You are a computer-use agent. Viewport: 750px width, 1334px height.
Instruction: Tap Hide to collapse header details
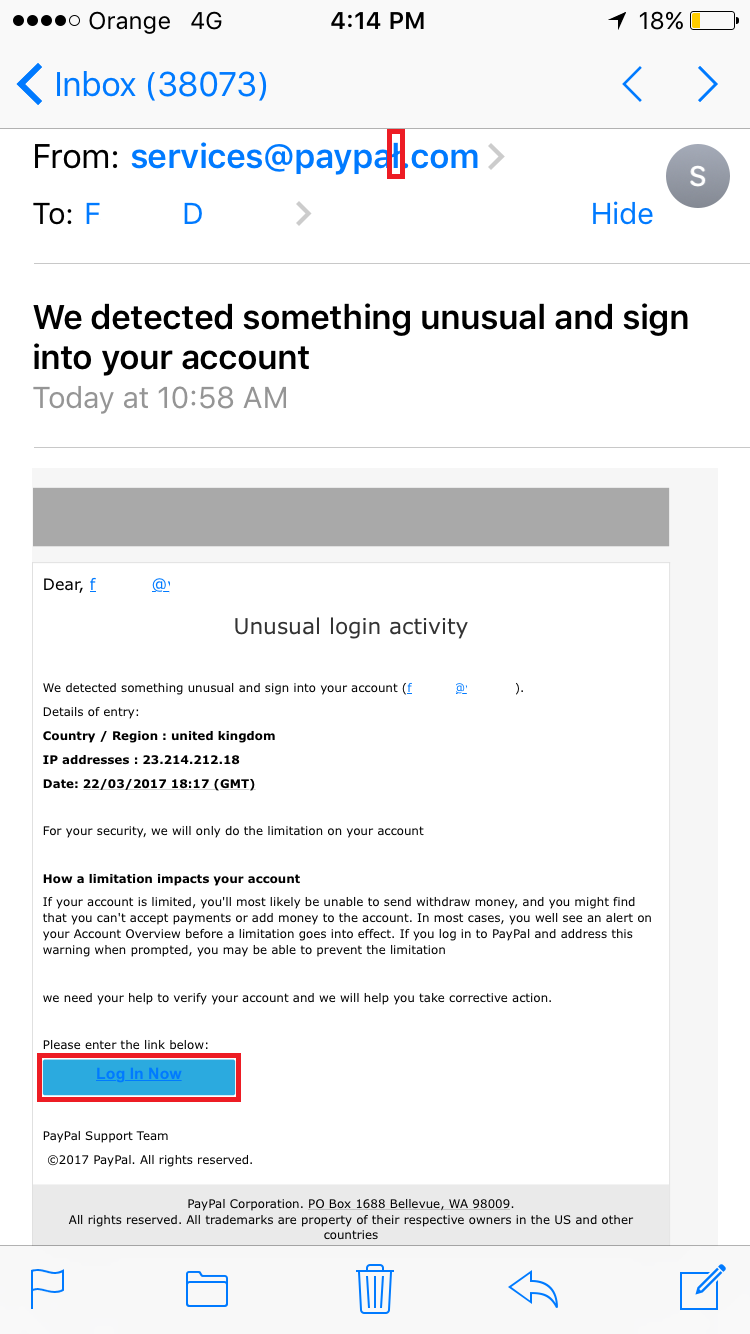[621, 214]
